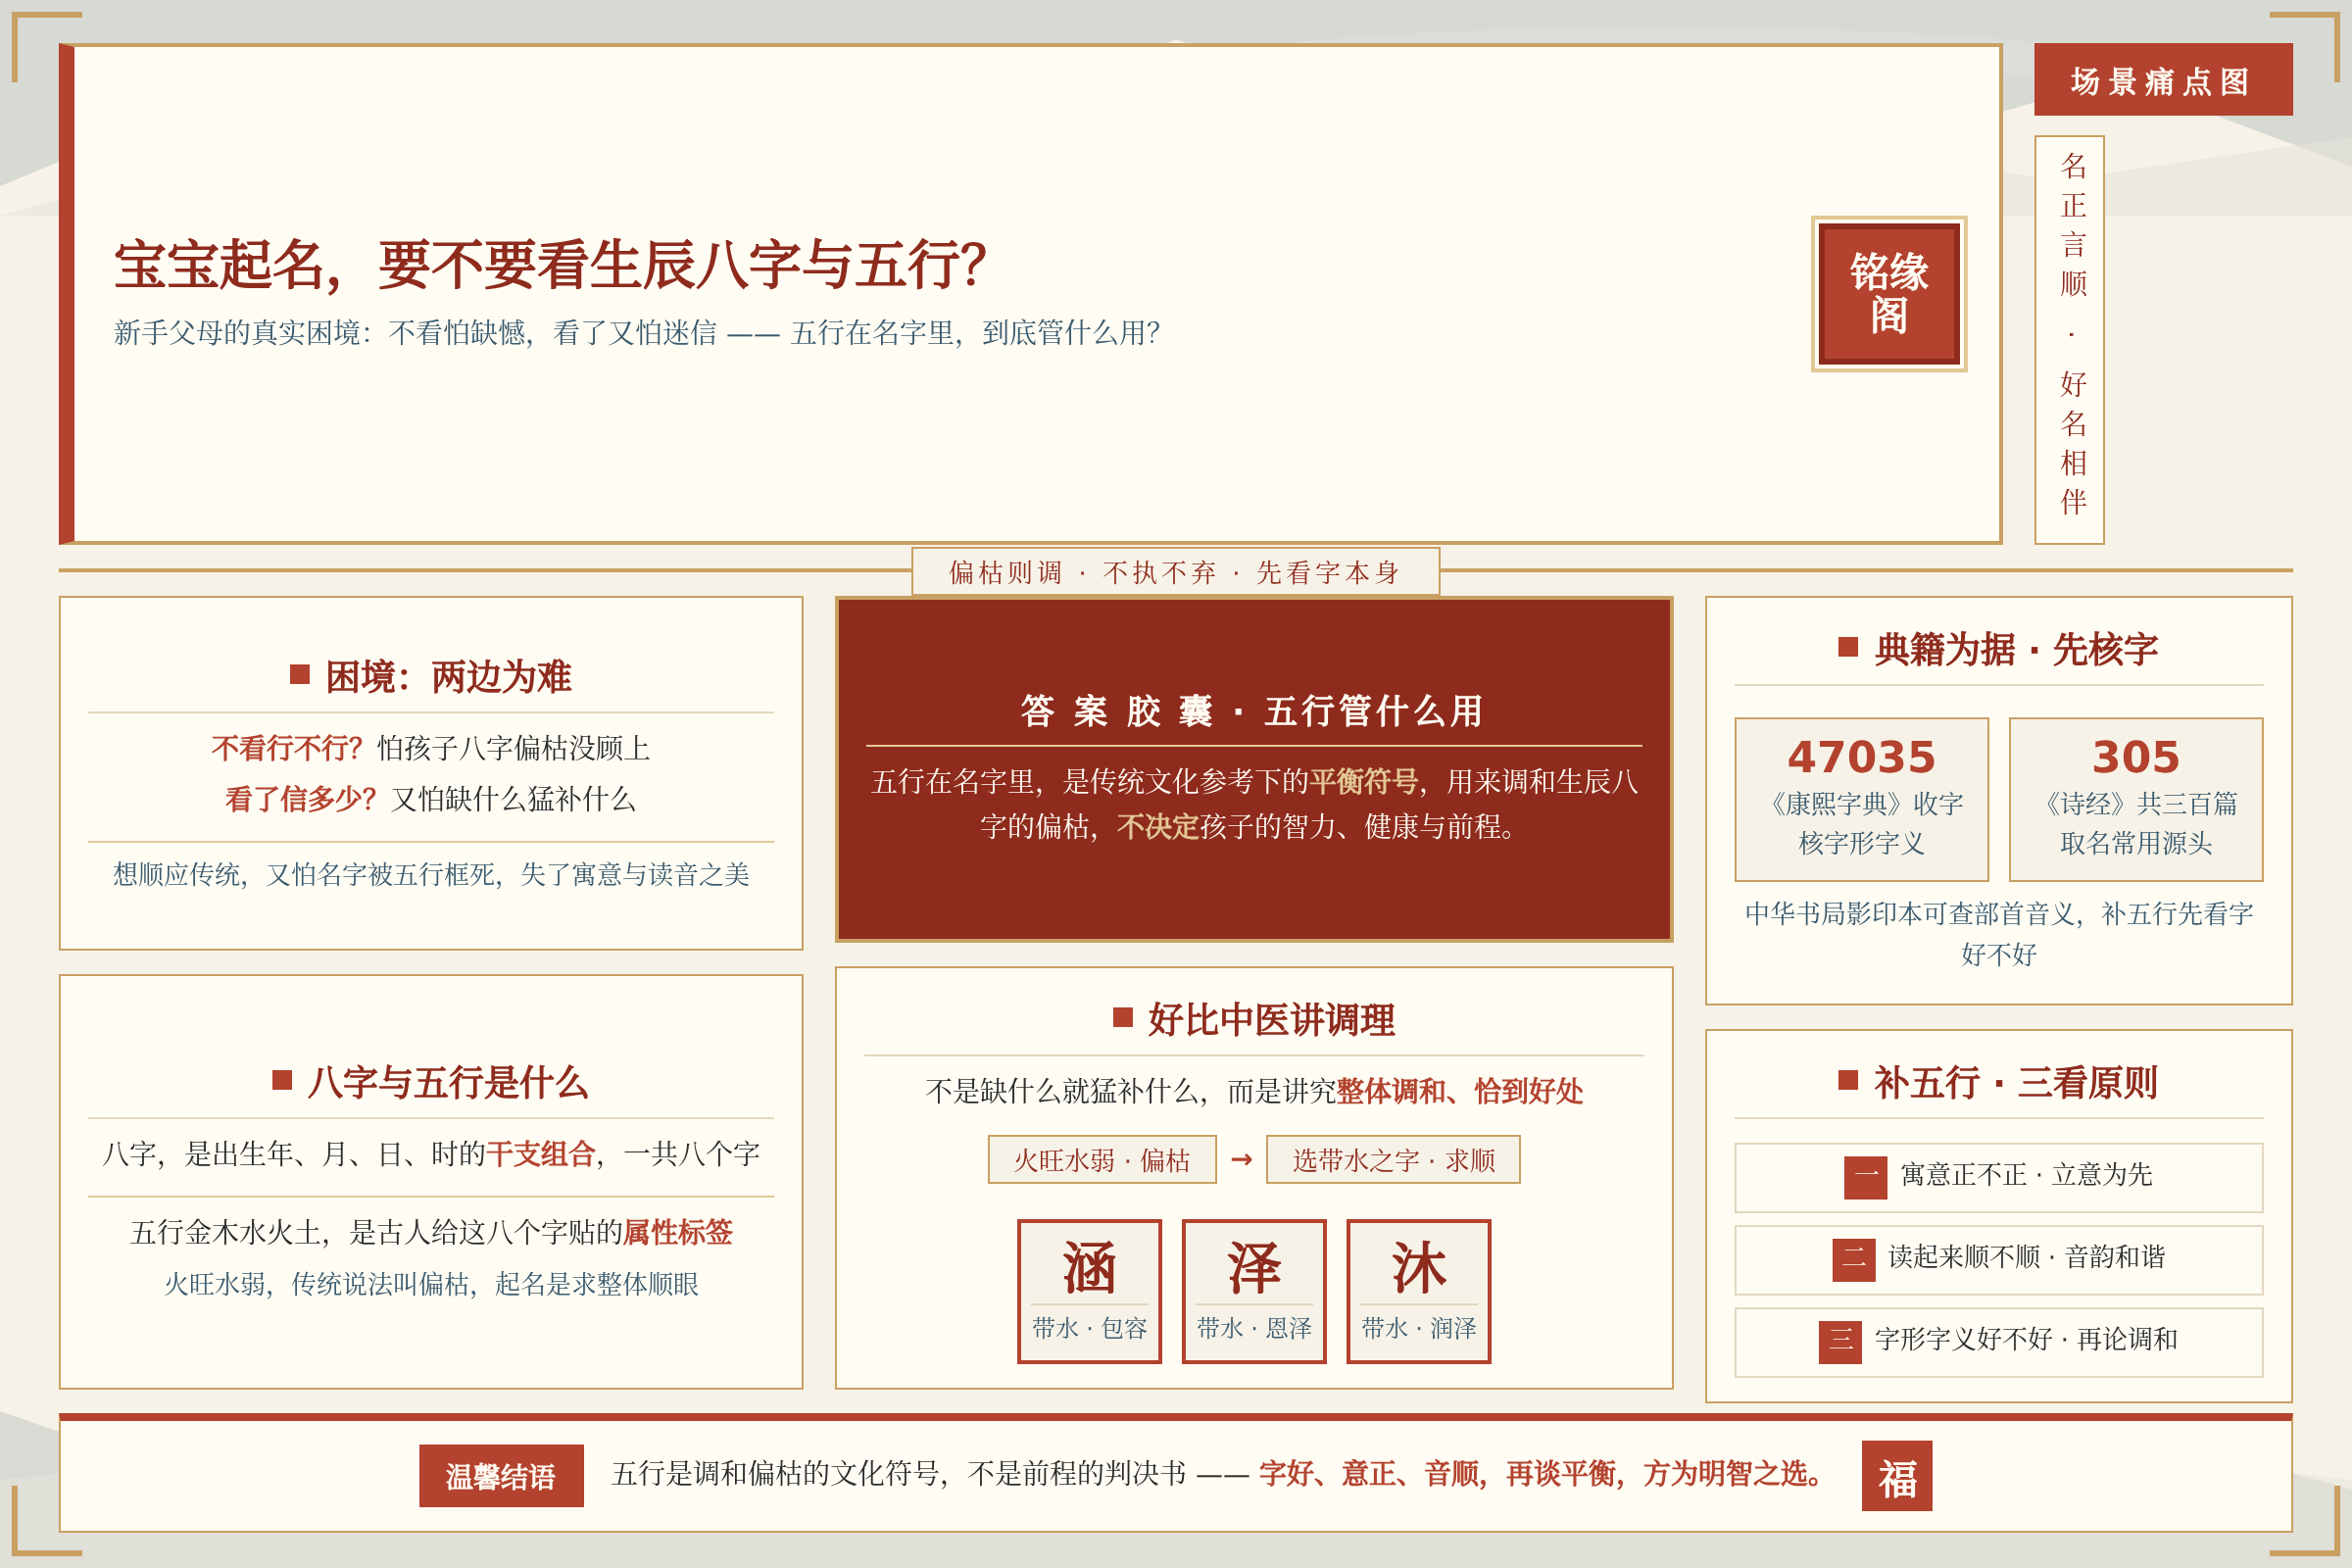This screenshot has width=2352, height=1568.
Task: Click the 温馨结语 label
Action: (501, 1475)
